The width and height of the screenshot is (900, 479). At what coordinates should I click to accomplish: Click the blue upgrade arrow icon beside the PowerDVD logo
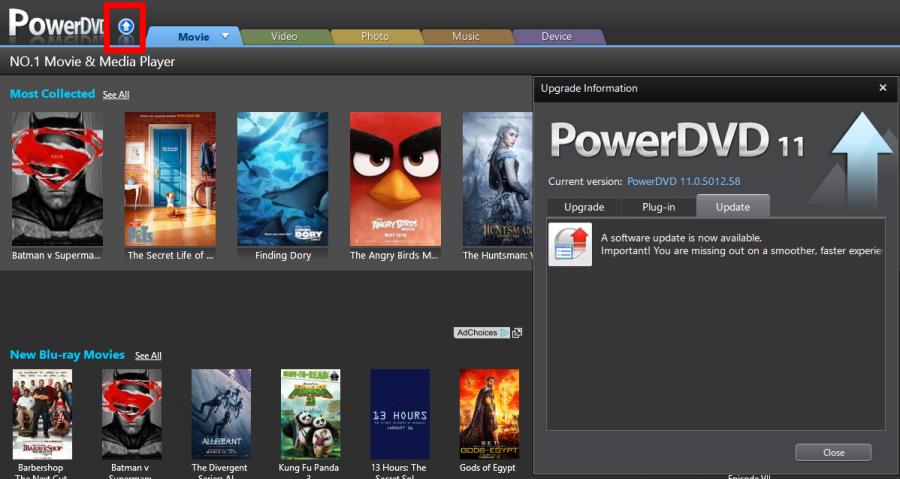(126, 26)
